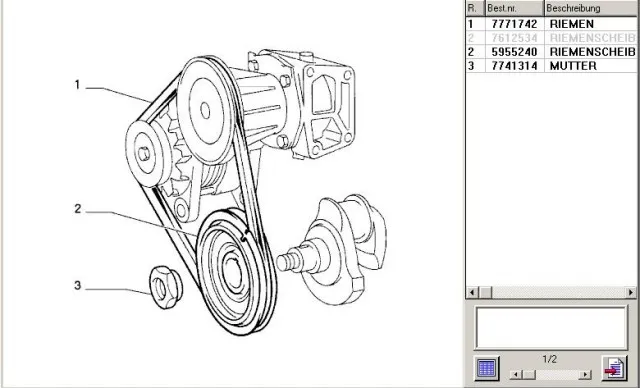Go to previous page using pager left arrow
Screen dimensions: 640x388
(x=516, y=374)
